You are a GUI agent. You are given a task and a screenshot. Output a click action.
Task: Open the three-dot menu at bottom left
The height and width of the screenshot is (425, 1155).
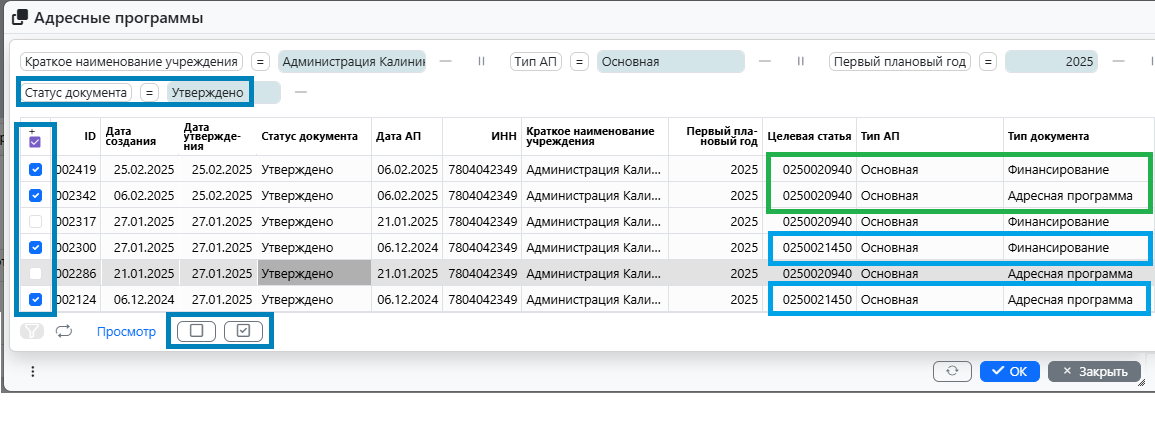[32, 371]
